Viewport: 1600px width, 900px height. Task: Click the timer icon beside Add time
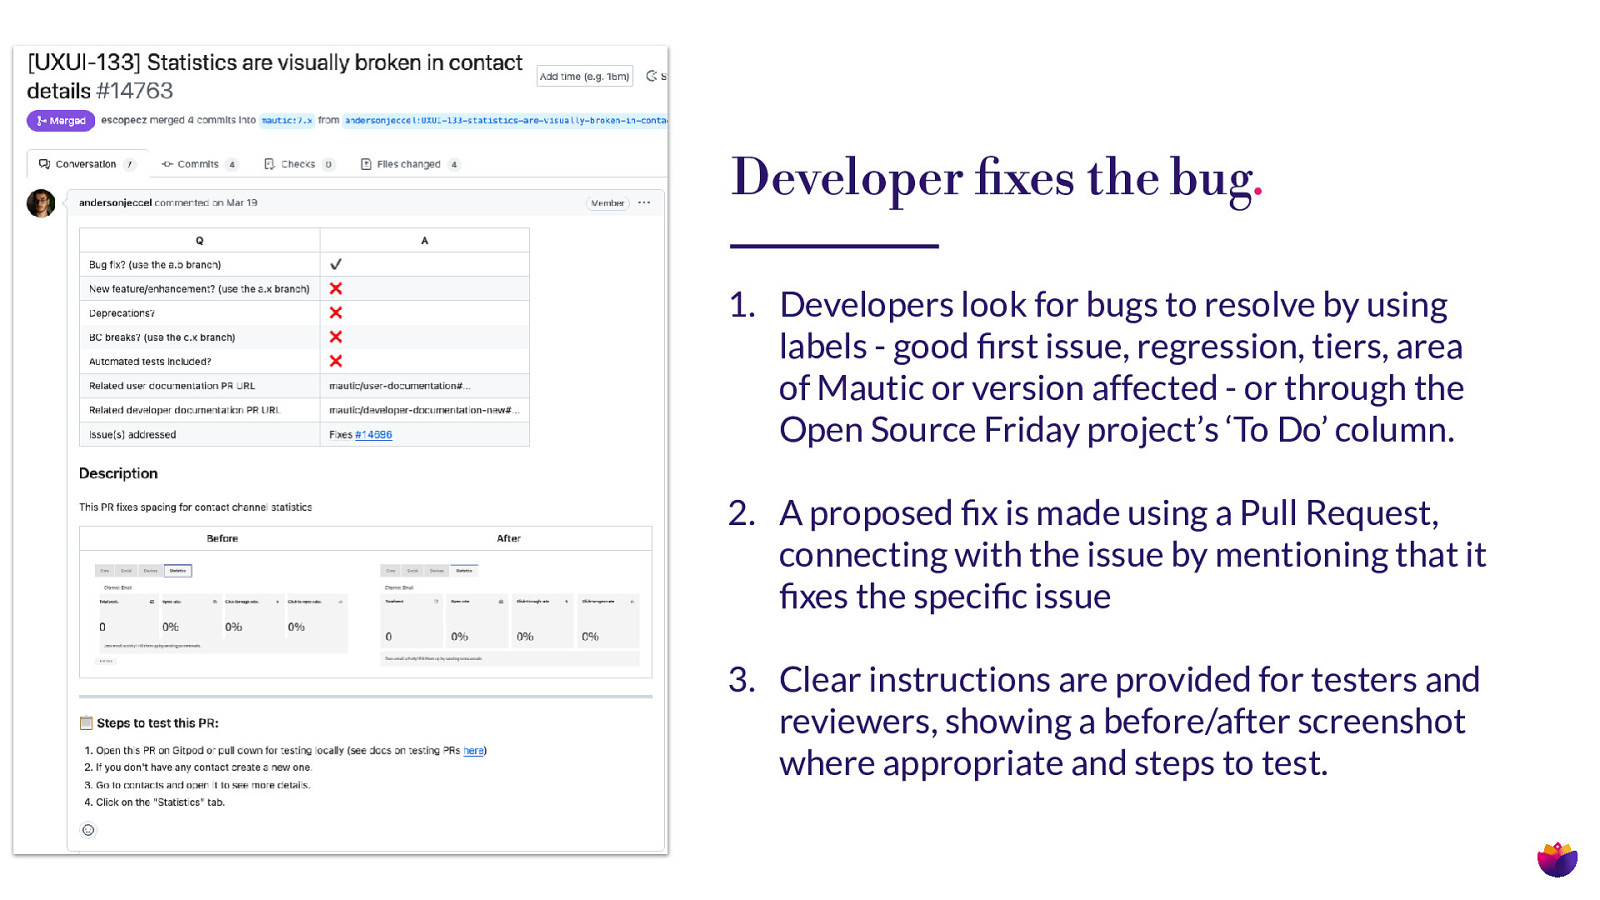pos(651,76)
